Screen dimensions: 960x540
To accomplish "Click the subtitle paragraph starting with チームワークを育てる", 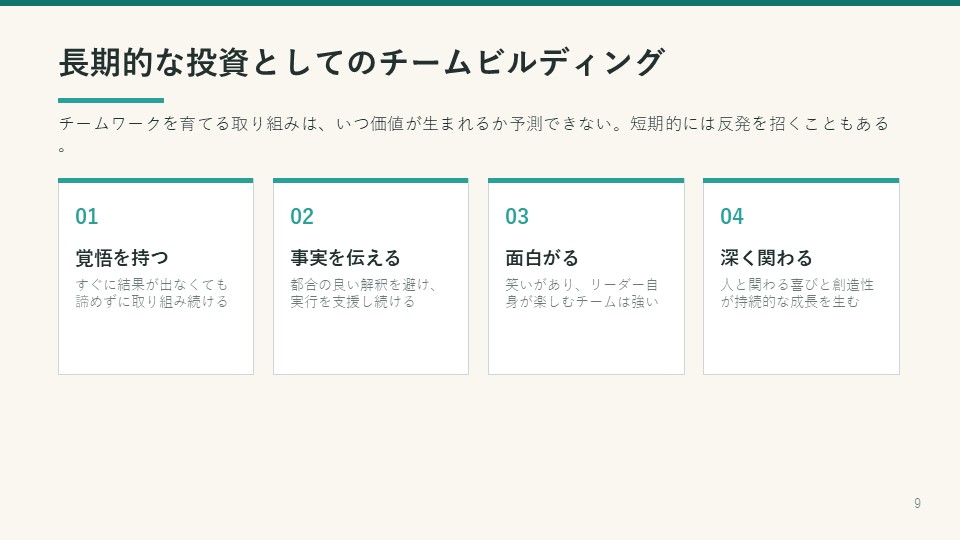I will pyautogui.click(x=473, y=133).
